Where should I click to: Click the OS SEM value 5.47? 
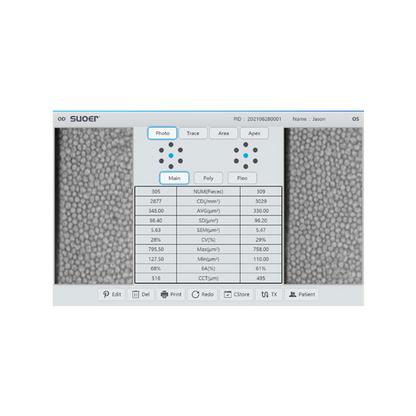261,230
